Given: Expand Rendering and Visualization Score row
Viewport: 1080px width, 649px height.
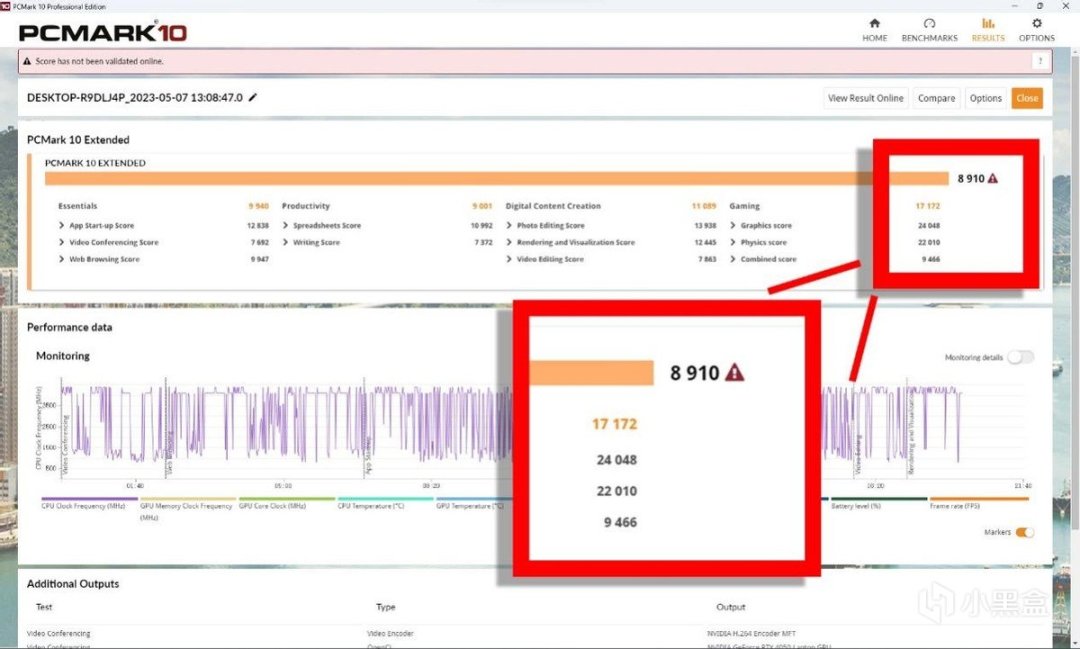Looking at the screenshot, I should coord(570,243).
